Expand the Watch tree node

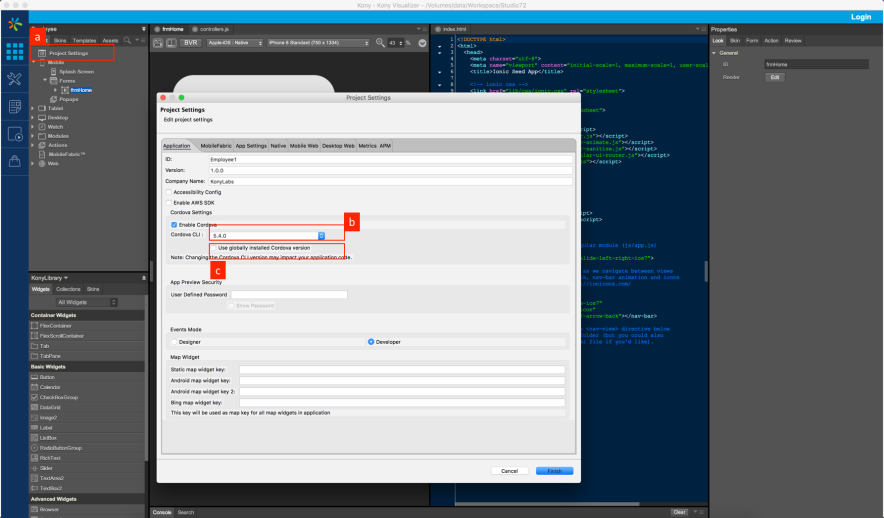(x=32, y=127)
